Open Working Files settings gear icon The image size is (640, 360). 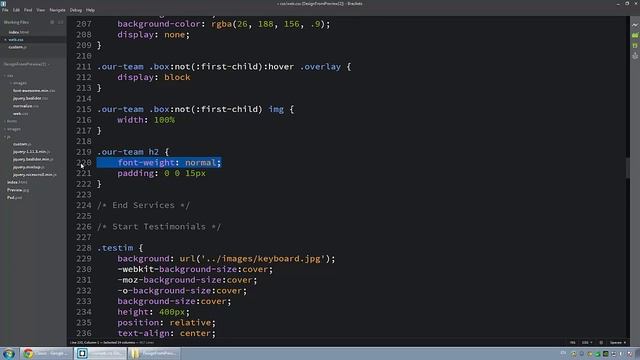[52, 22]
